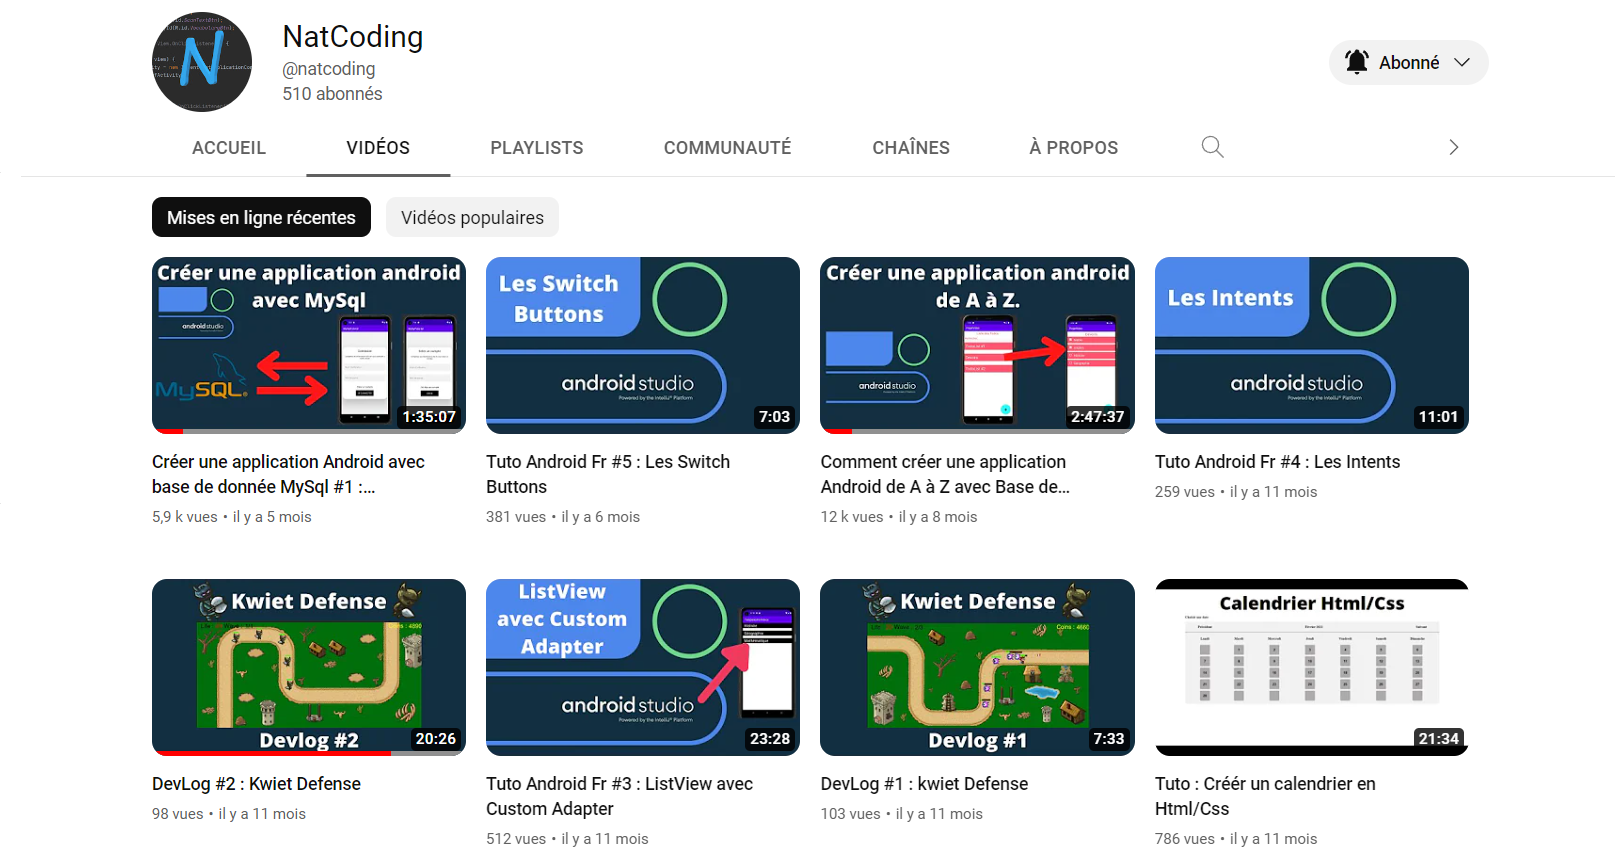The width and height of the screenshot is (1615, 852).
Task: Switch to the ACCUEIL tab
Action: point(228,148)
